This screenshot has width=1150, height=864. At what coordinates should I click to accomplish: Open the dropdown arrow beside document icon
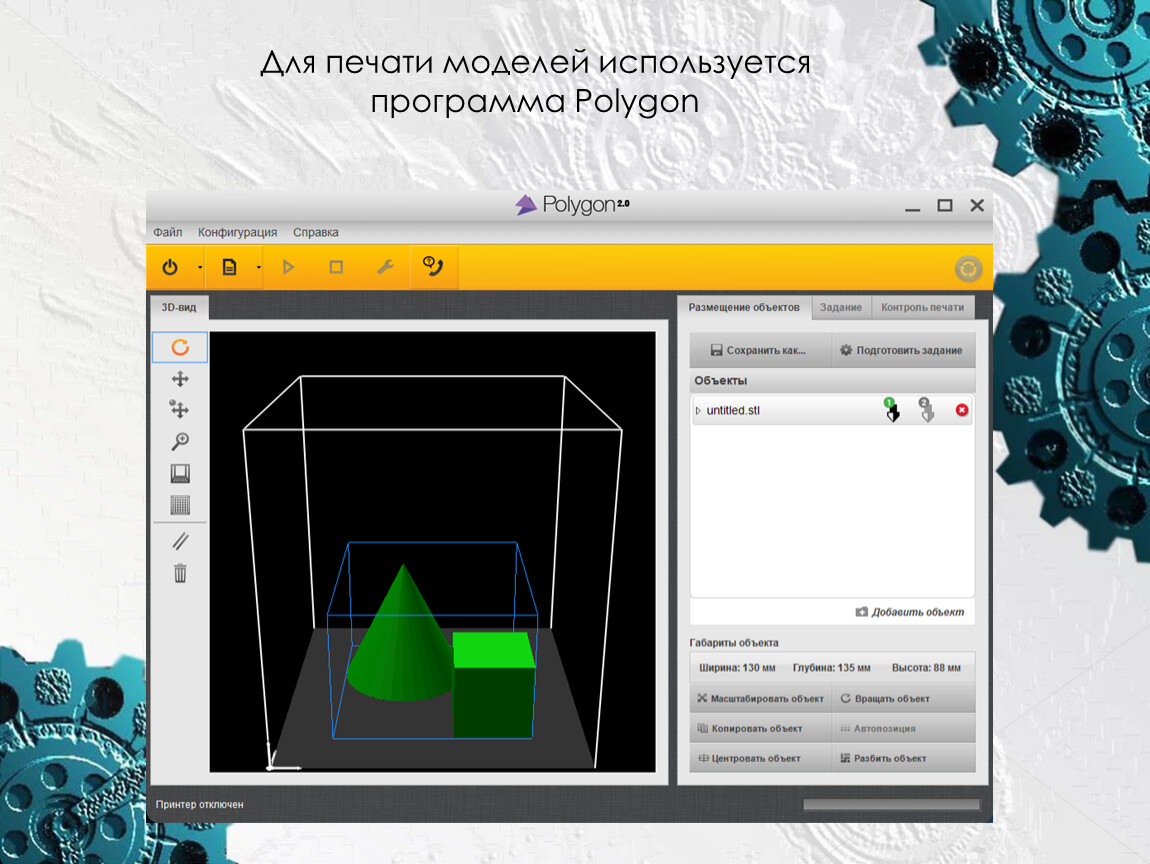[x=258, y=268]
